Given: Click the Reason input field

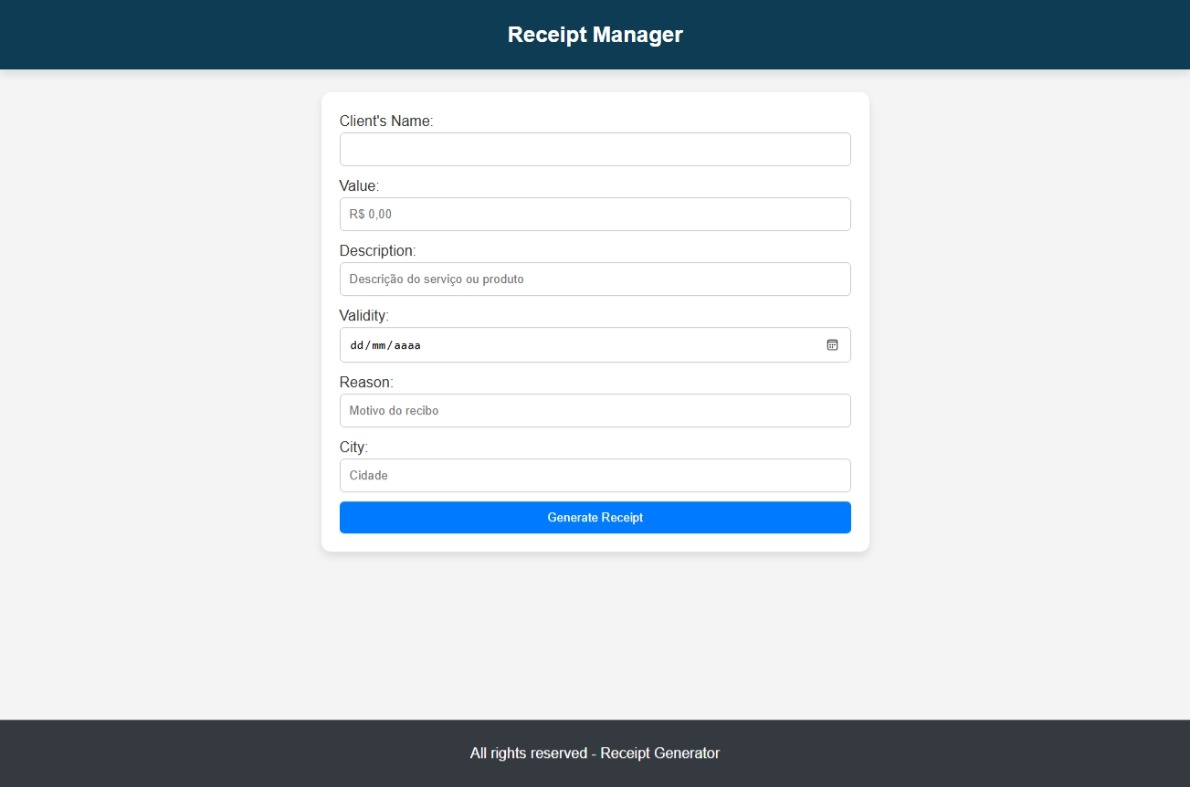Looking at the screenshot, I should [x=595, y=410].
